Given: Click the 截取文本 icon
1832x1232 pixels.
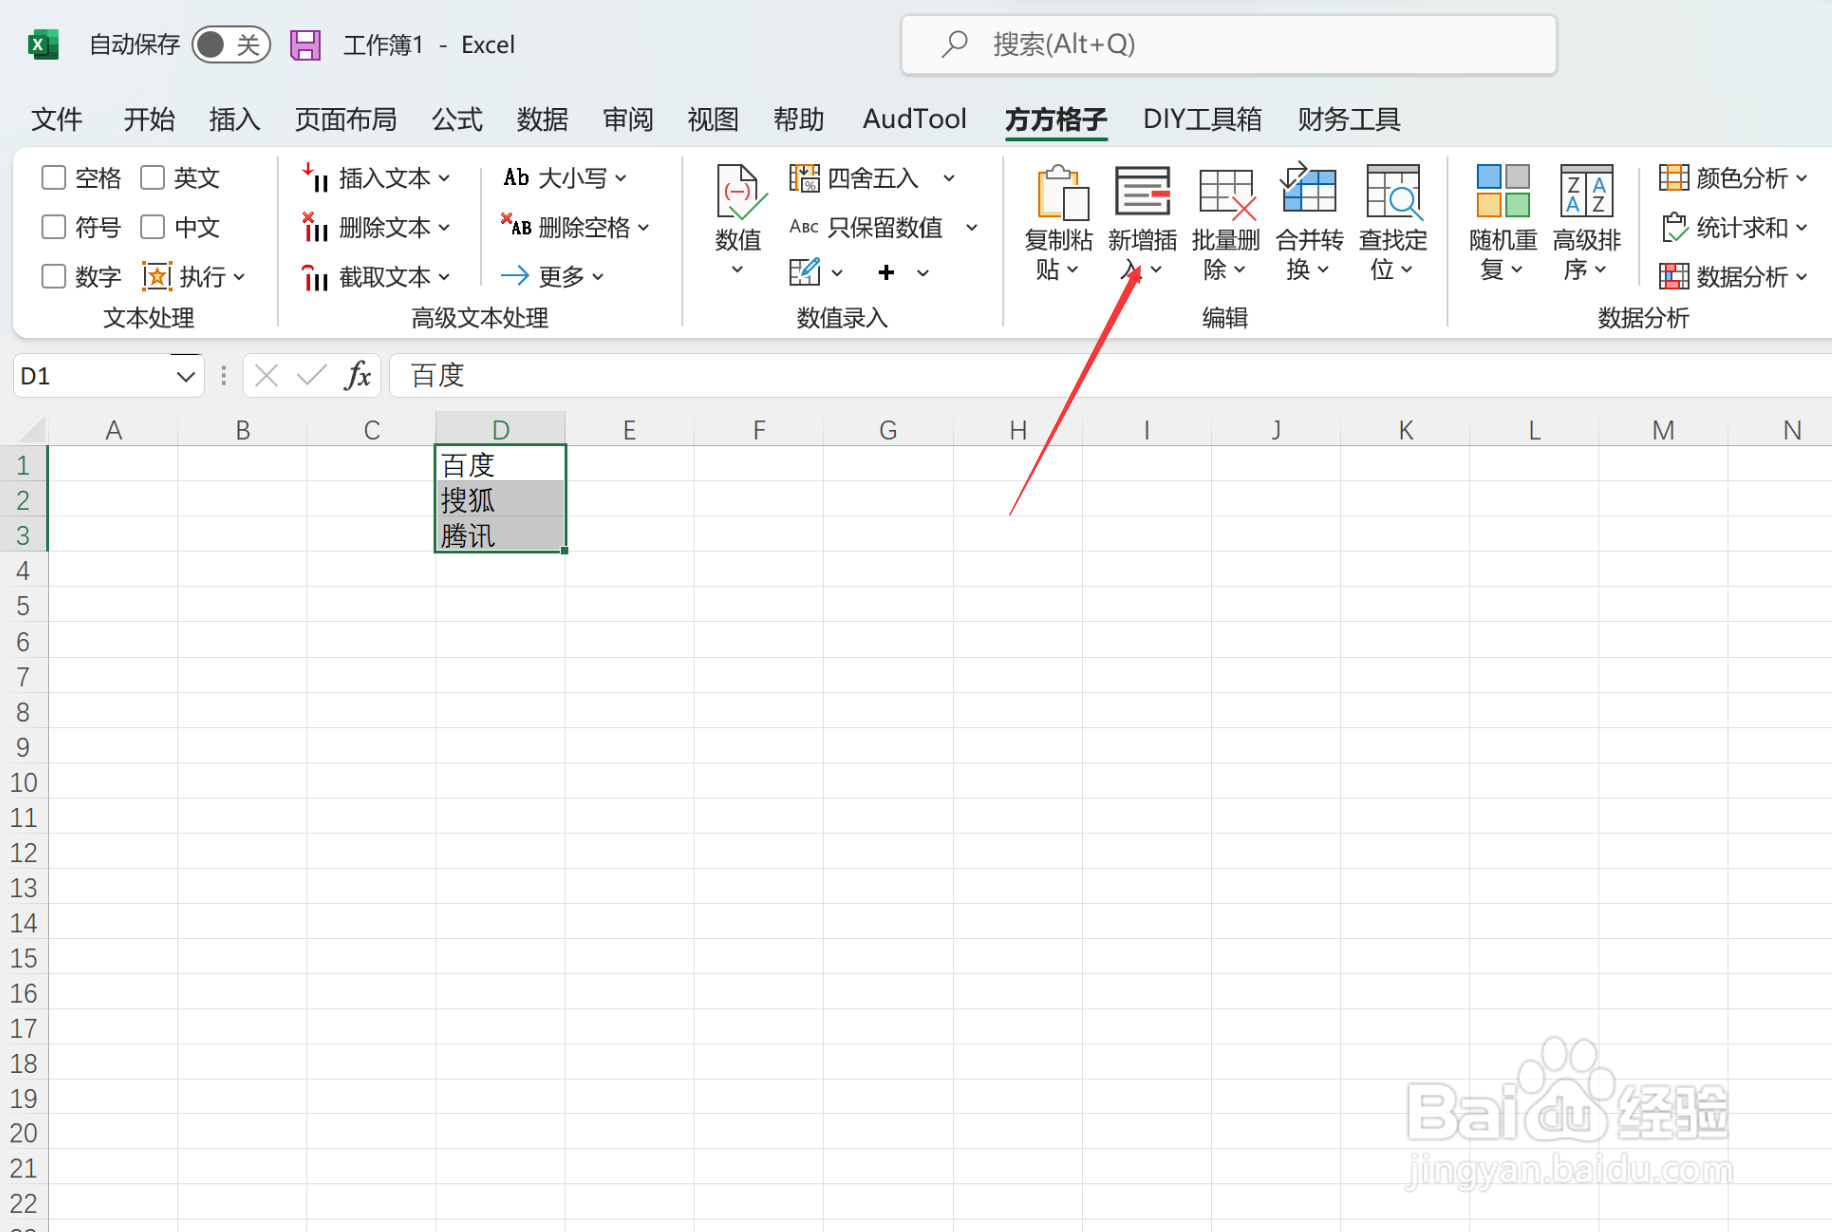Looking at the screenshot, I should [315, 277].
